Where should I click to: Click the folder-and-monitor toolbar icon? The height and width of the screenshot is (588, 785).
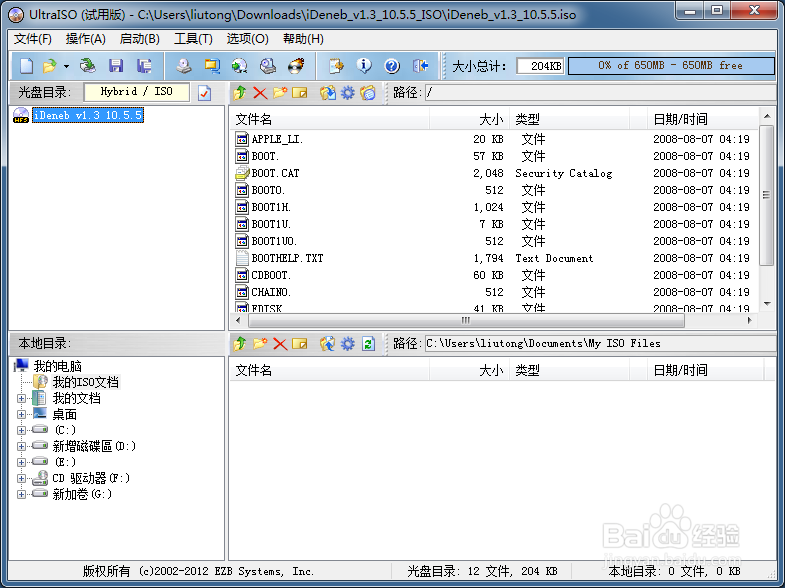[212, 66]
